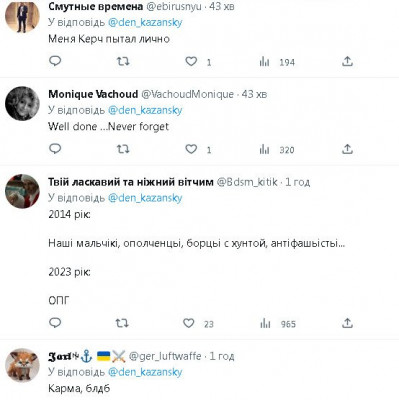399x400 pixels.
Task: Open Monique Vachoud's profile picture
Action: pos(22,103)
